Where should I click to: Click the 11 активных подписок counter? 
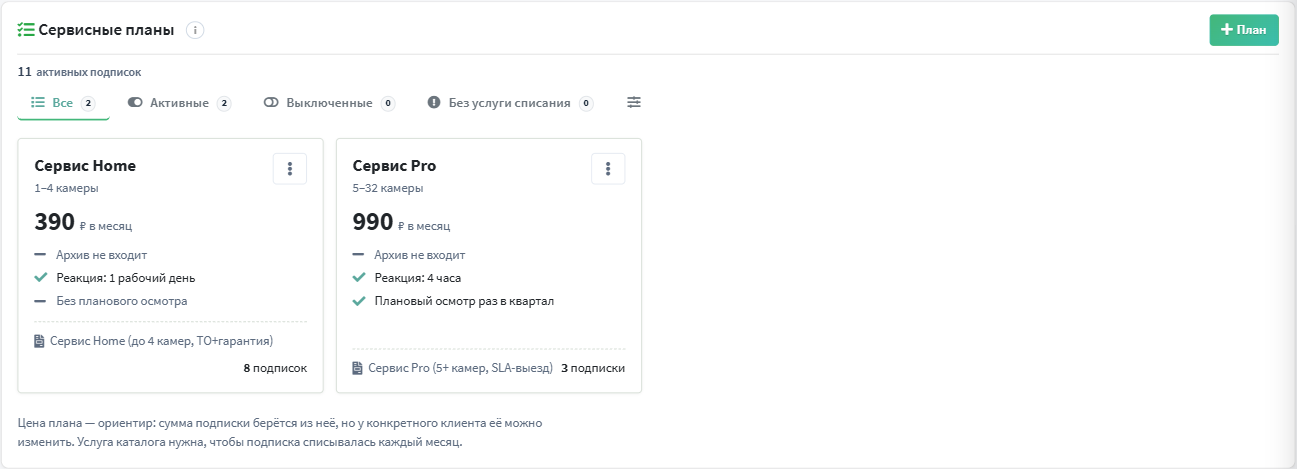tap(79, 72)
